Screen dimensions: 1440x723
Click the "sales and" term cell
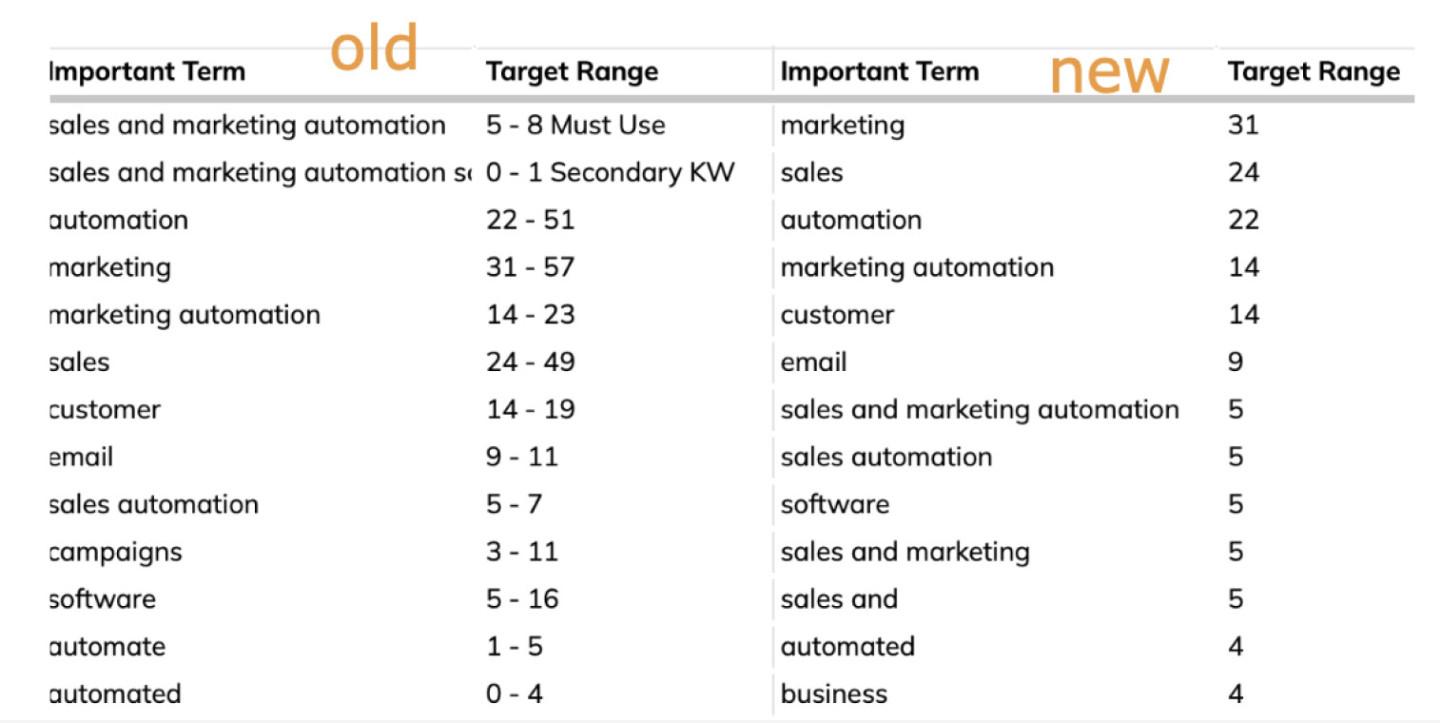tap(838, 599)
